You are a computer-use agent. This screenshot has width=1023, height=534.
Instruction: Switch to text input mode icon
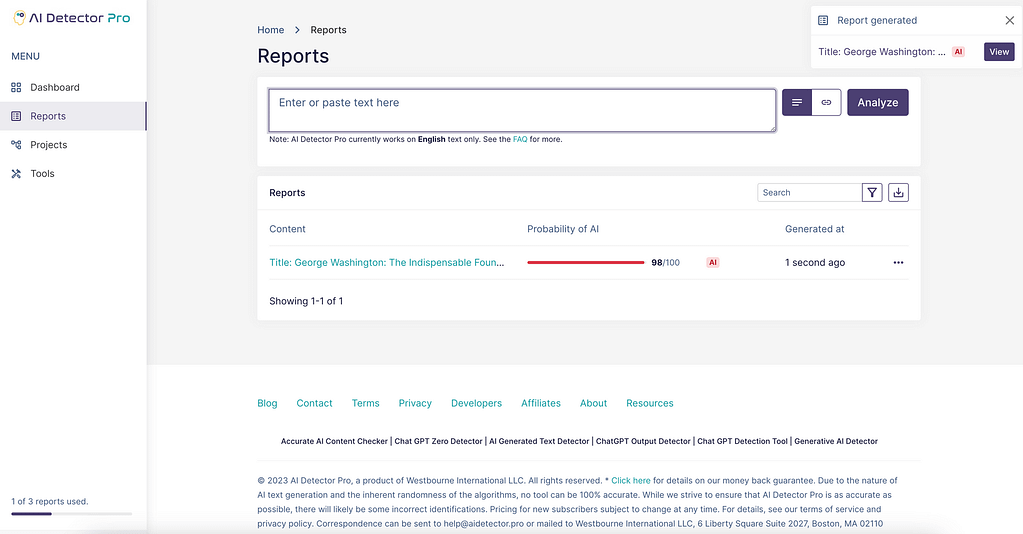pos(797,103)
